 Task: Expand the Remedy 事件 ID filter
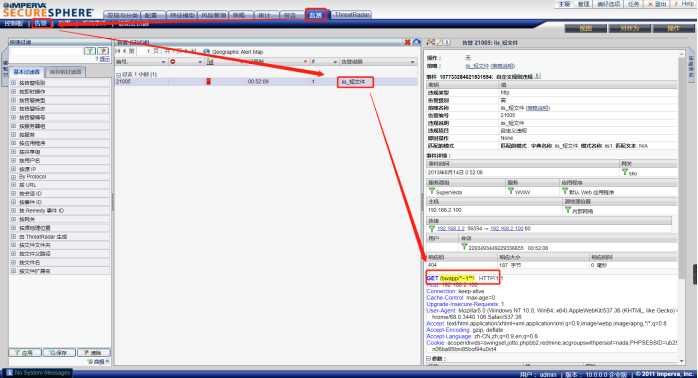(x=13, y=211)
